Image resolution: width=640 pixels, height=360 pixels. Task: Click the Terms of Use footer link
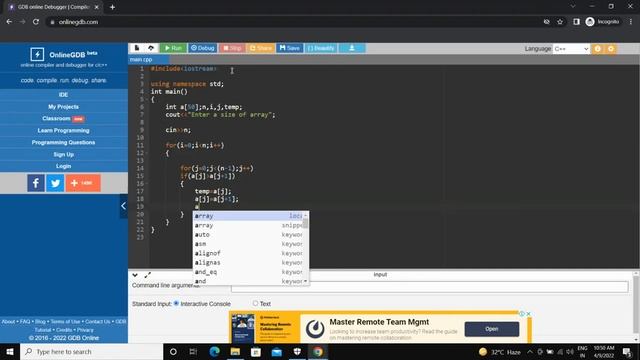pos(65,322)
